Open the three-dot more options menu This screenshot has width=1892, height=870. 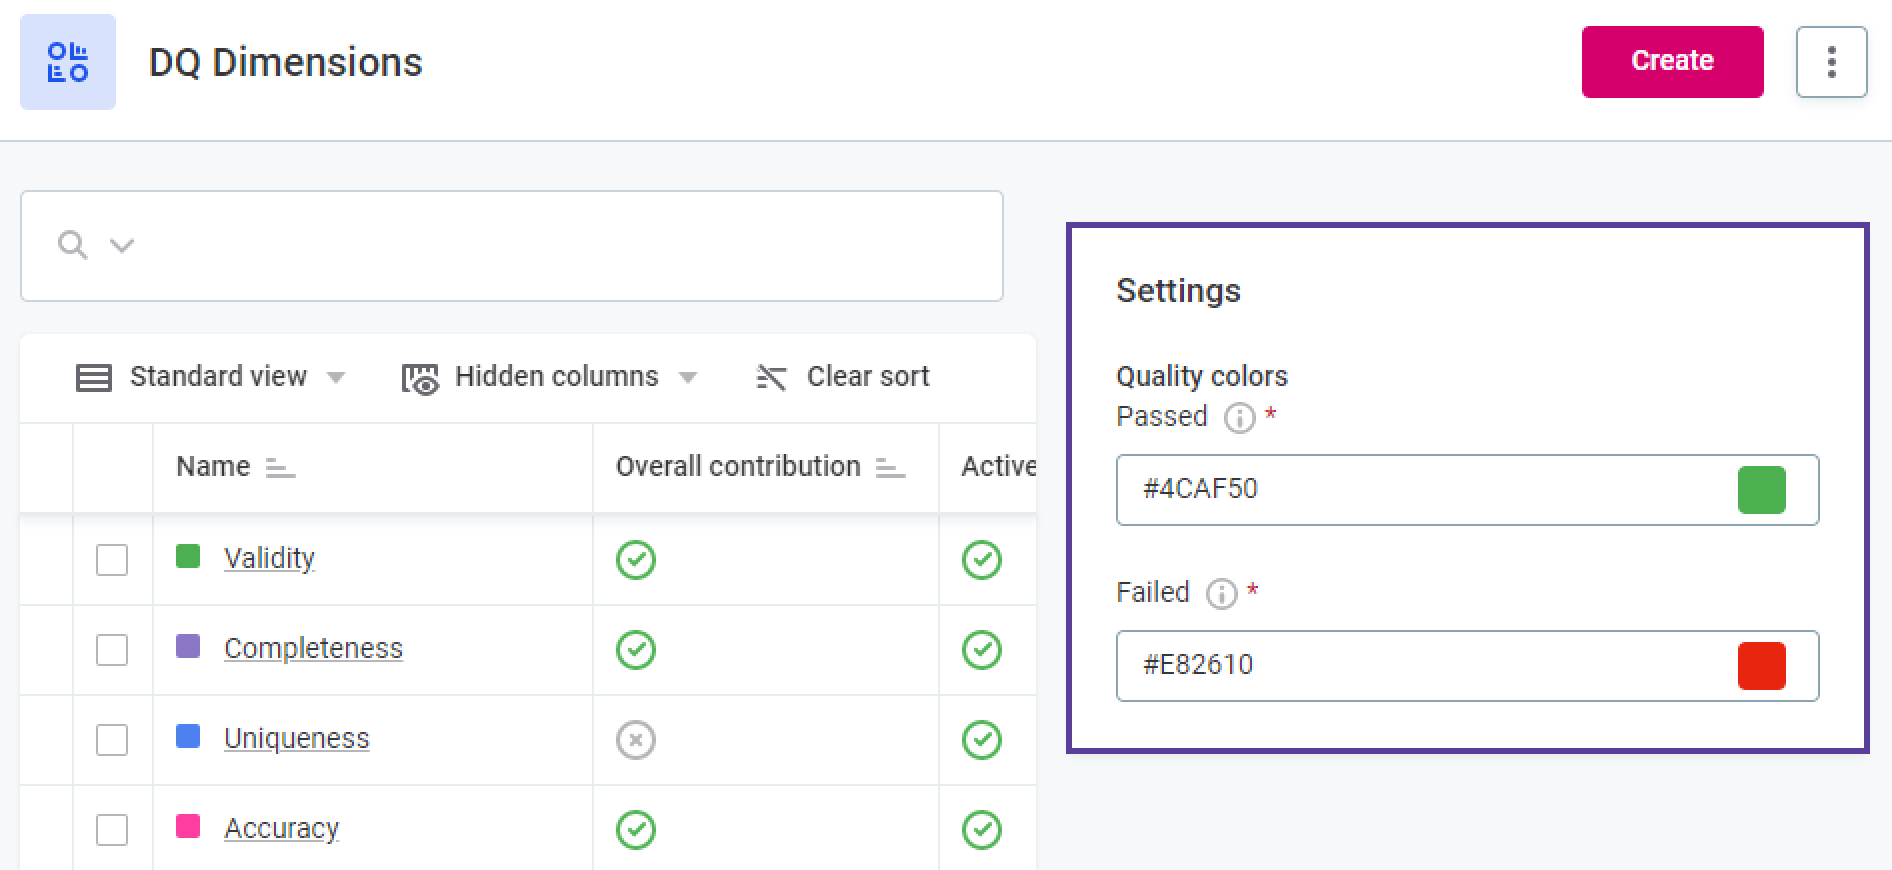1831,62
